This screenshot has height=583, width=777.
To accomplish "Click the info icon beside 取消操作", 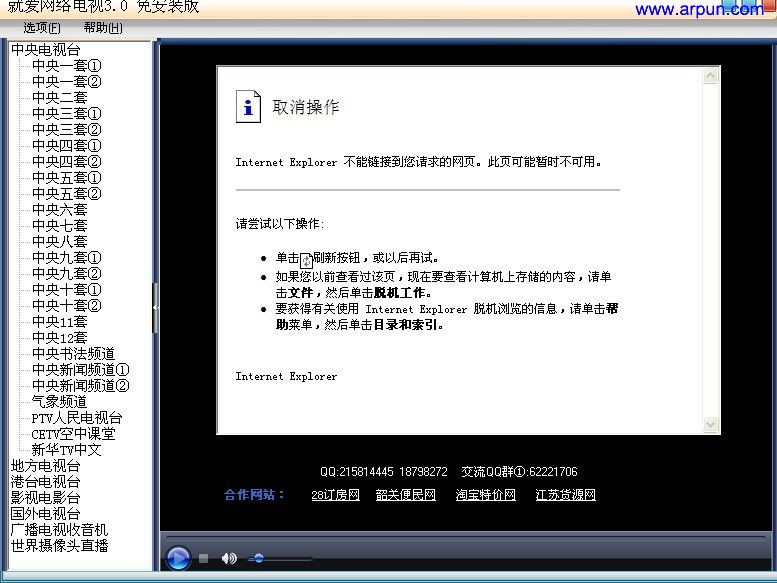I will coord(248,107).
